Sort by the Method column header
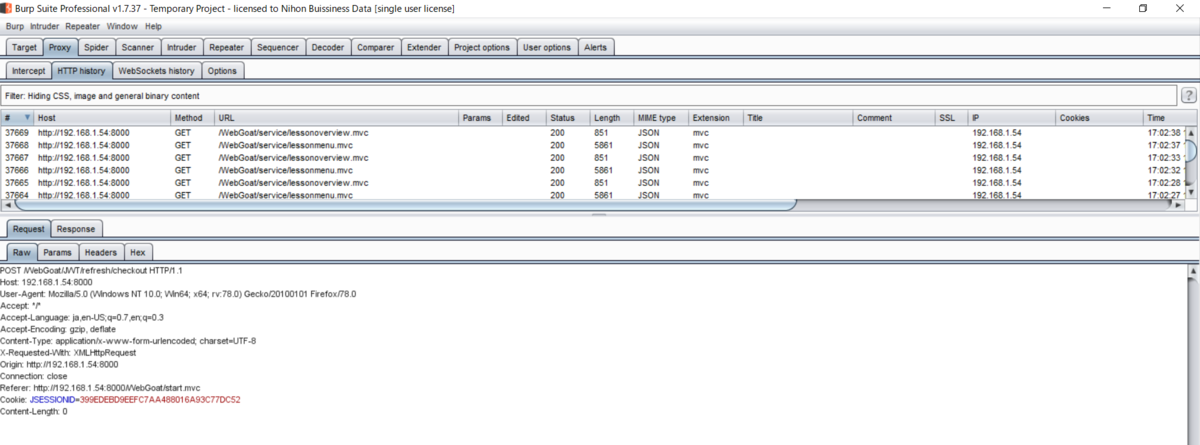The image size is (1200, 445). 193,118
